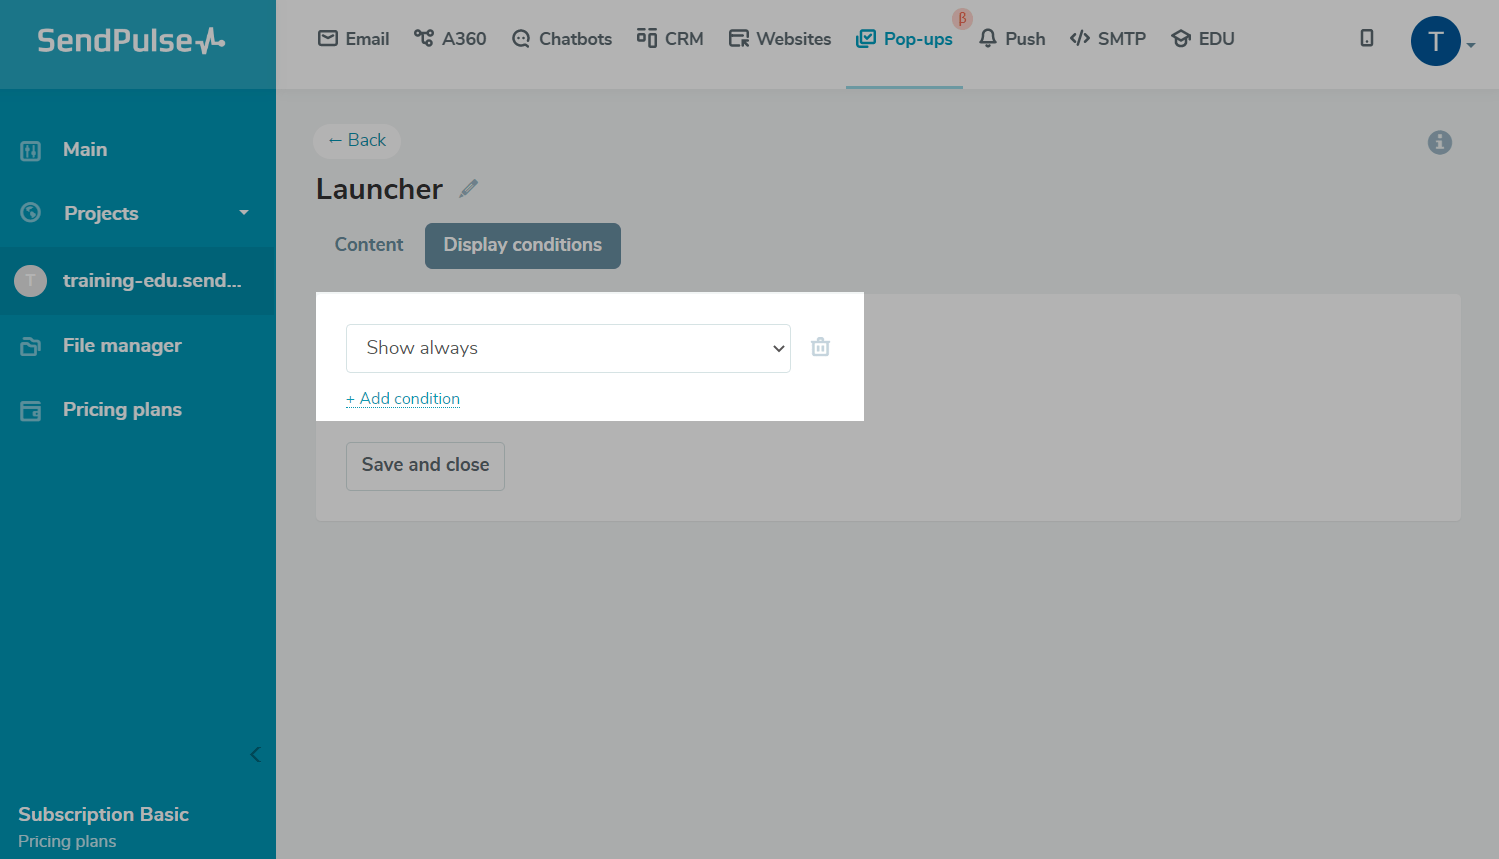Collapse the sidebar with the chevron arrow

pos(255,754)
